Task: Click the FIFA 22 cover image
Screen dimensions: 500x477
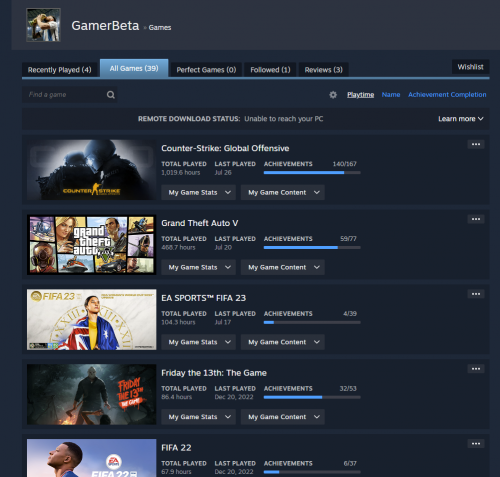Action: click(x=91, y=458)
